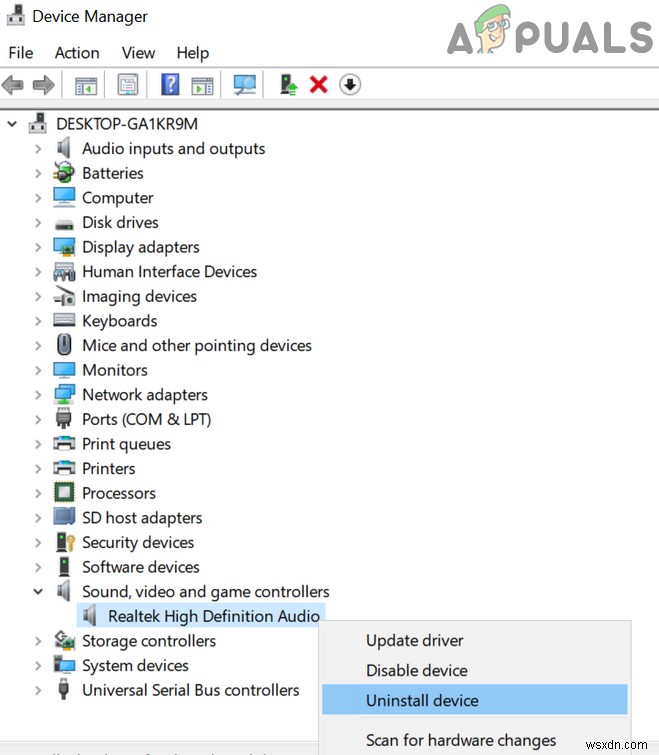Viewport: 659px width, 755px height.
Task: Disable device with the down-arrow circle icon
Action: 350,85
